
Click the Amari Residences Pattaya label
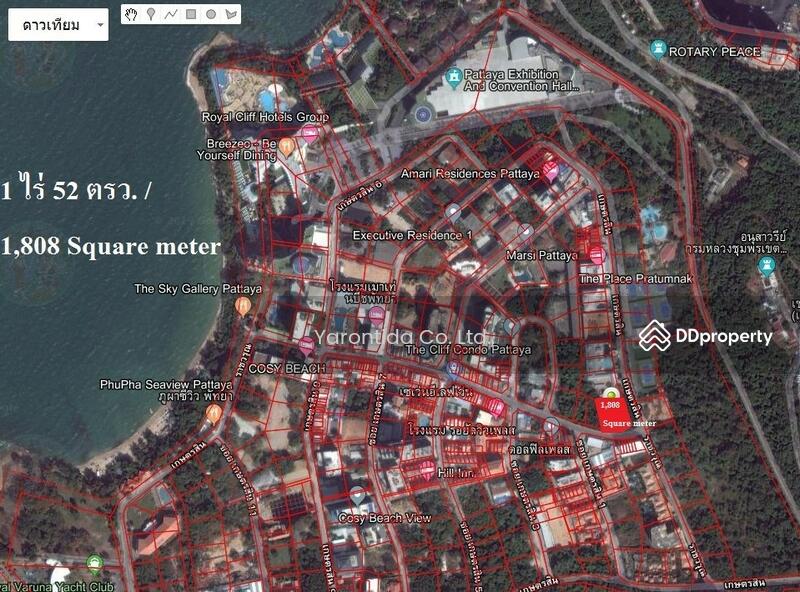coord(470,174)
